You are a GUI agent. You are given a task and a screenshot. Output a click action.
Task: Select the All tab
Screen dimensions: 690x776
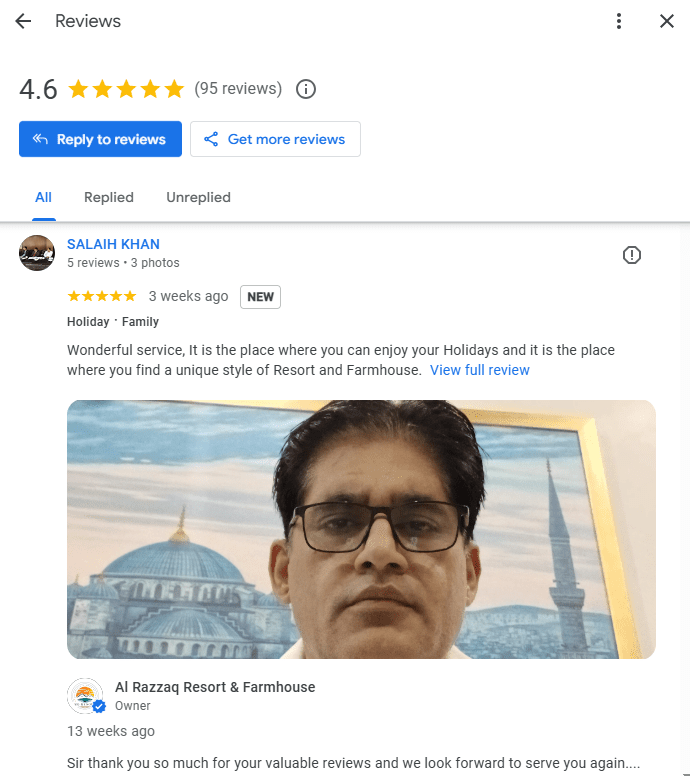pos(43,197)
